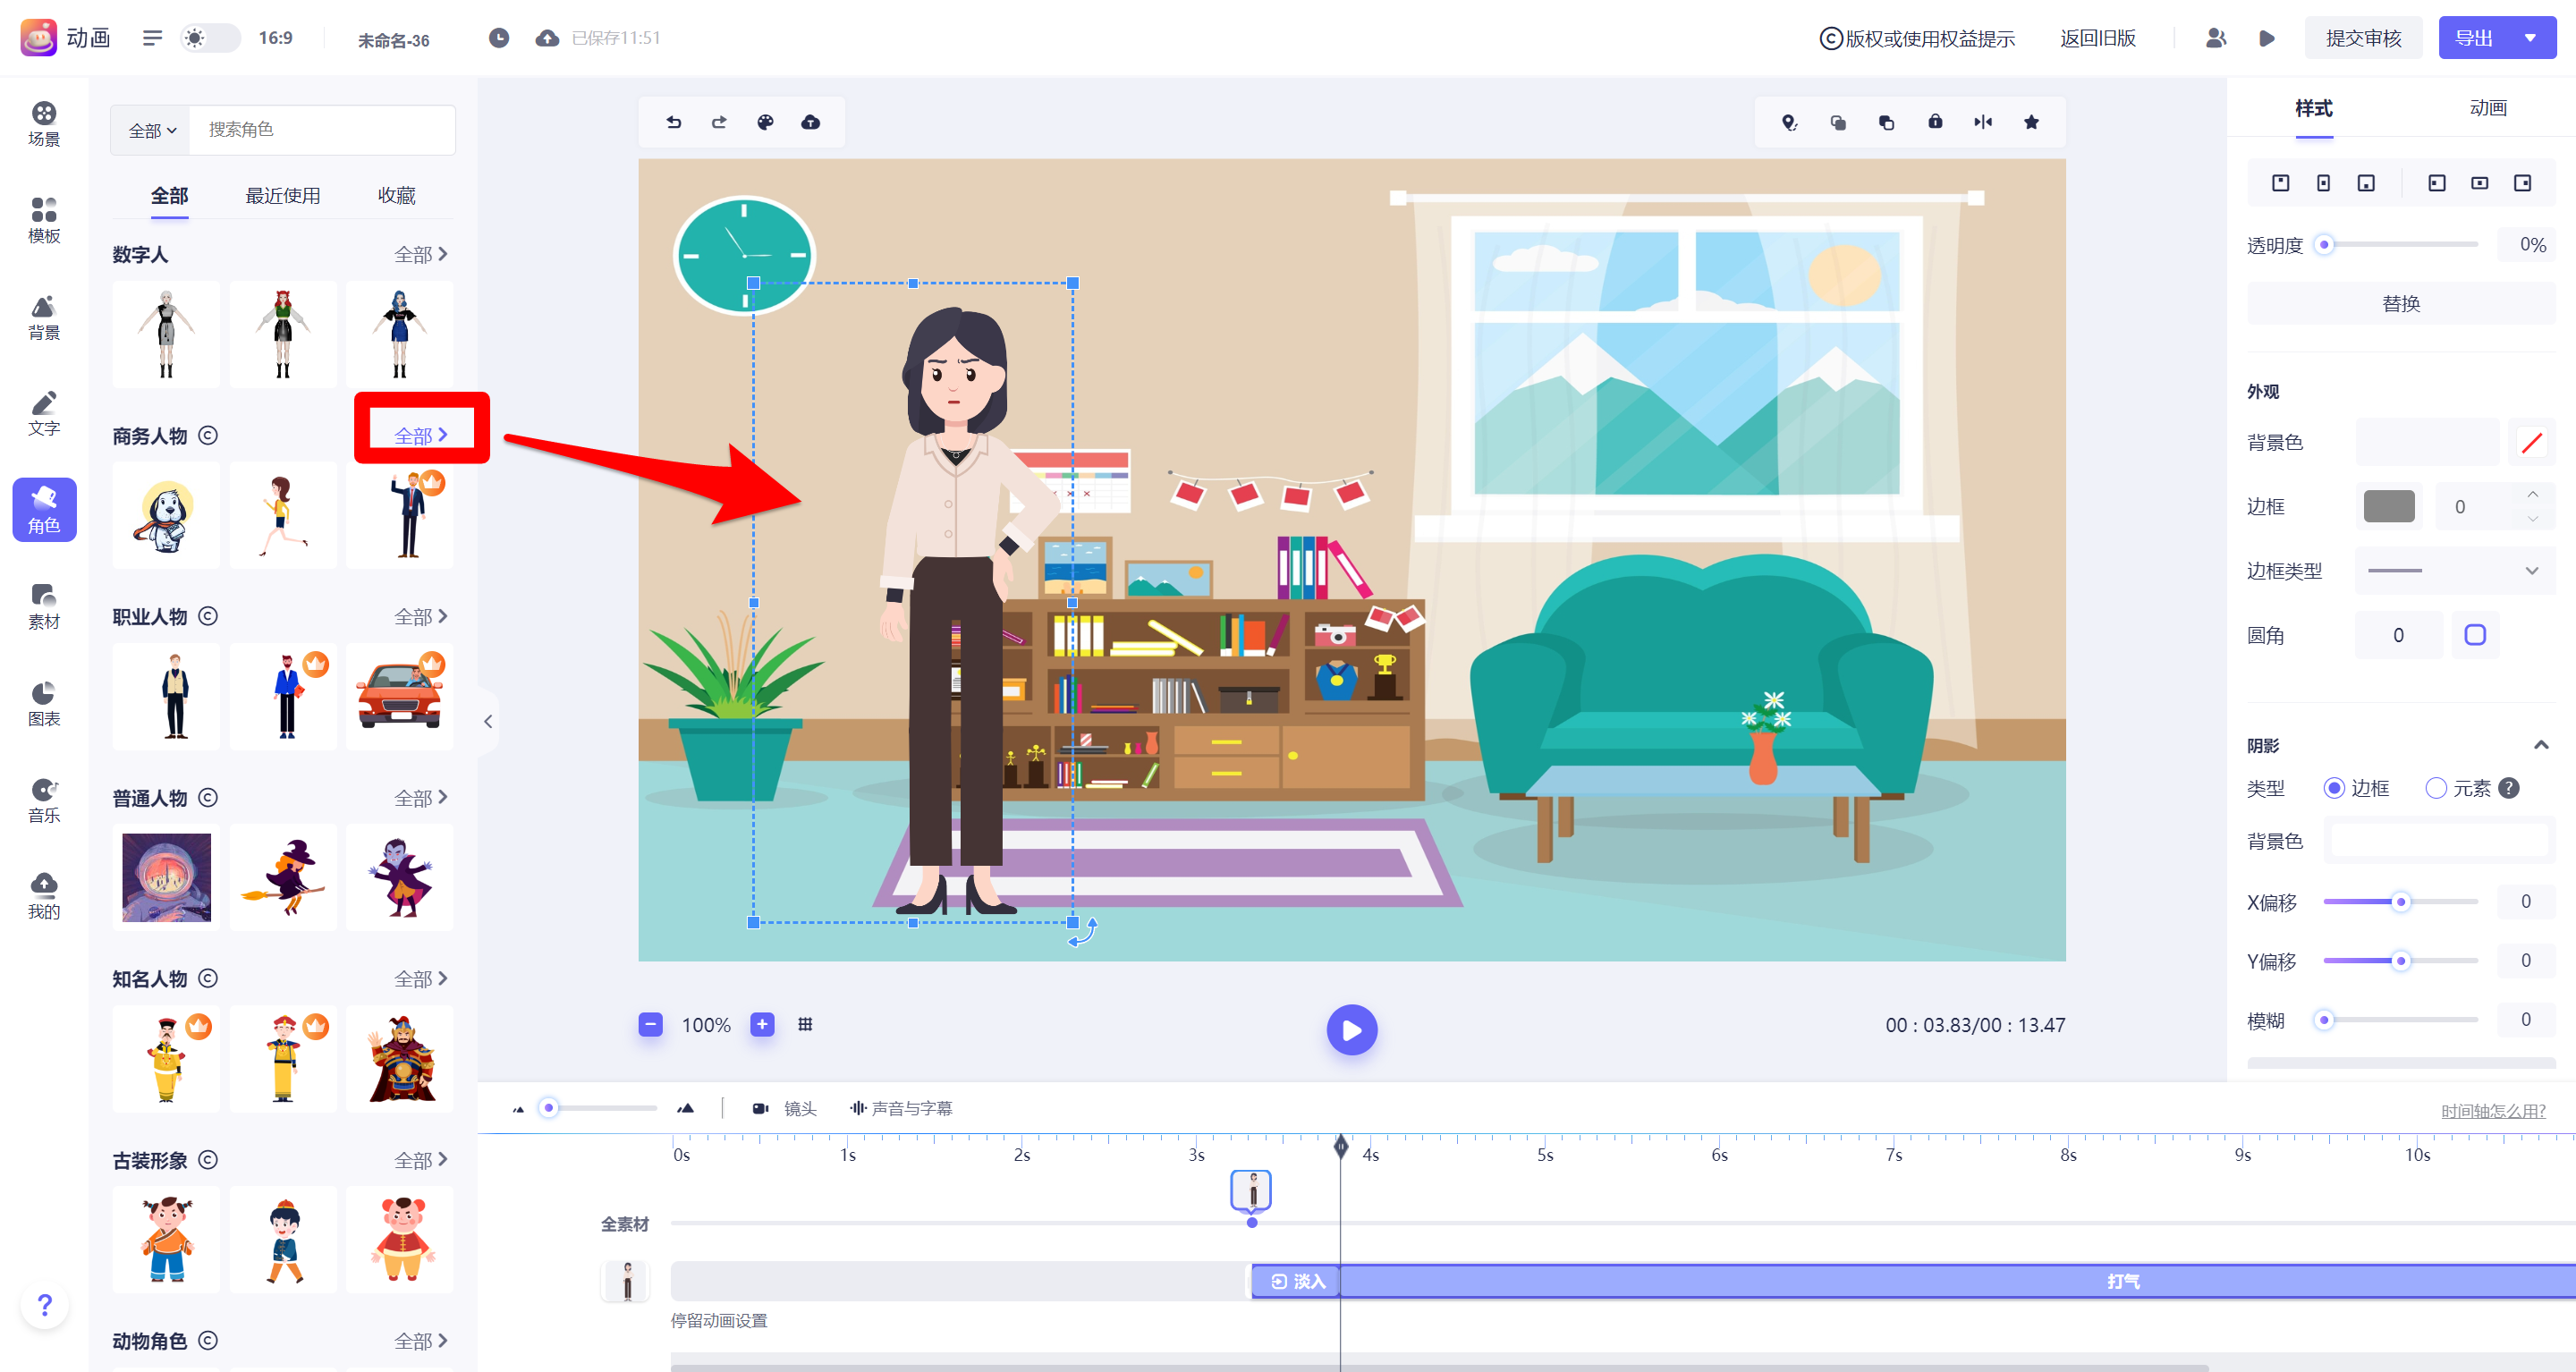Zoom in with the plus button
Viewport: 2576px width, 1372px height.
point(762,1024)
